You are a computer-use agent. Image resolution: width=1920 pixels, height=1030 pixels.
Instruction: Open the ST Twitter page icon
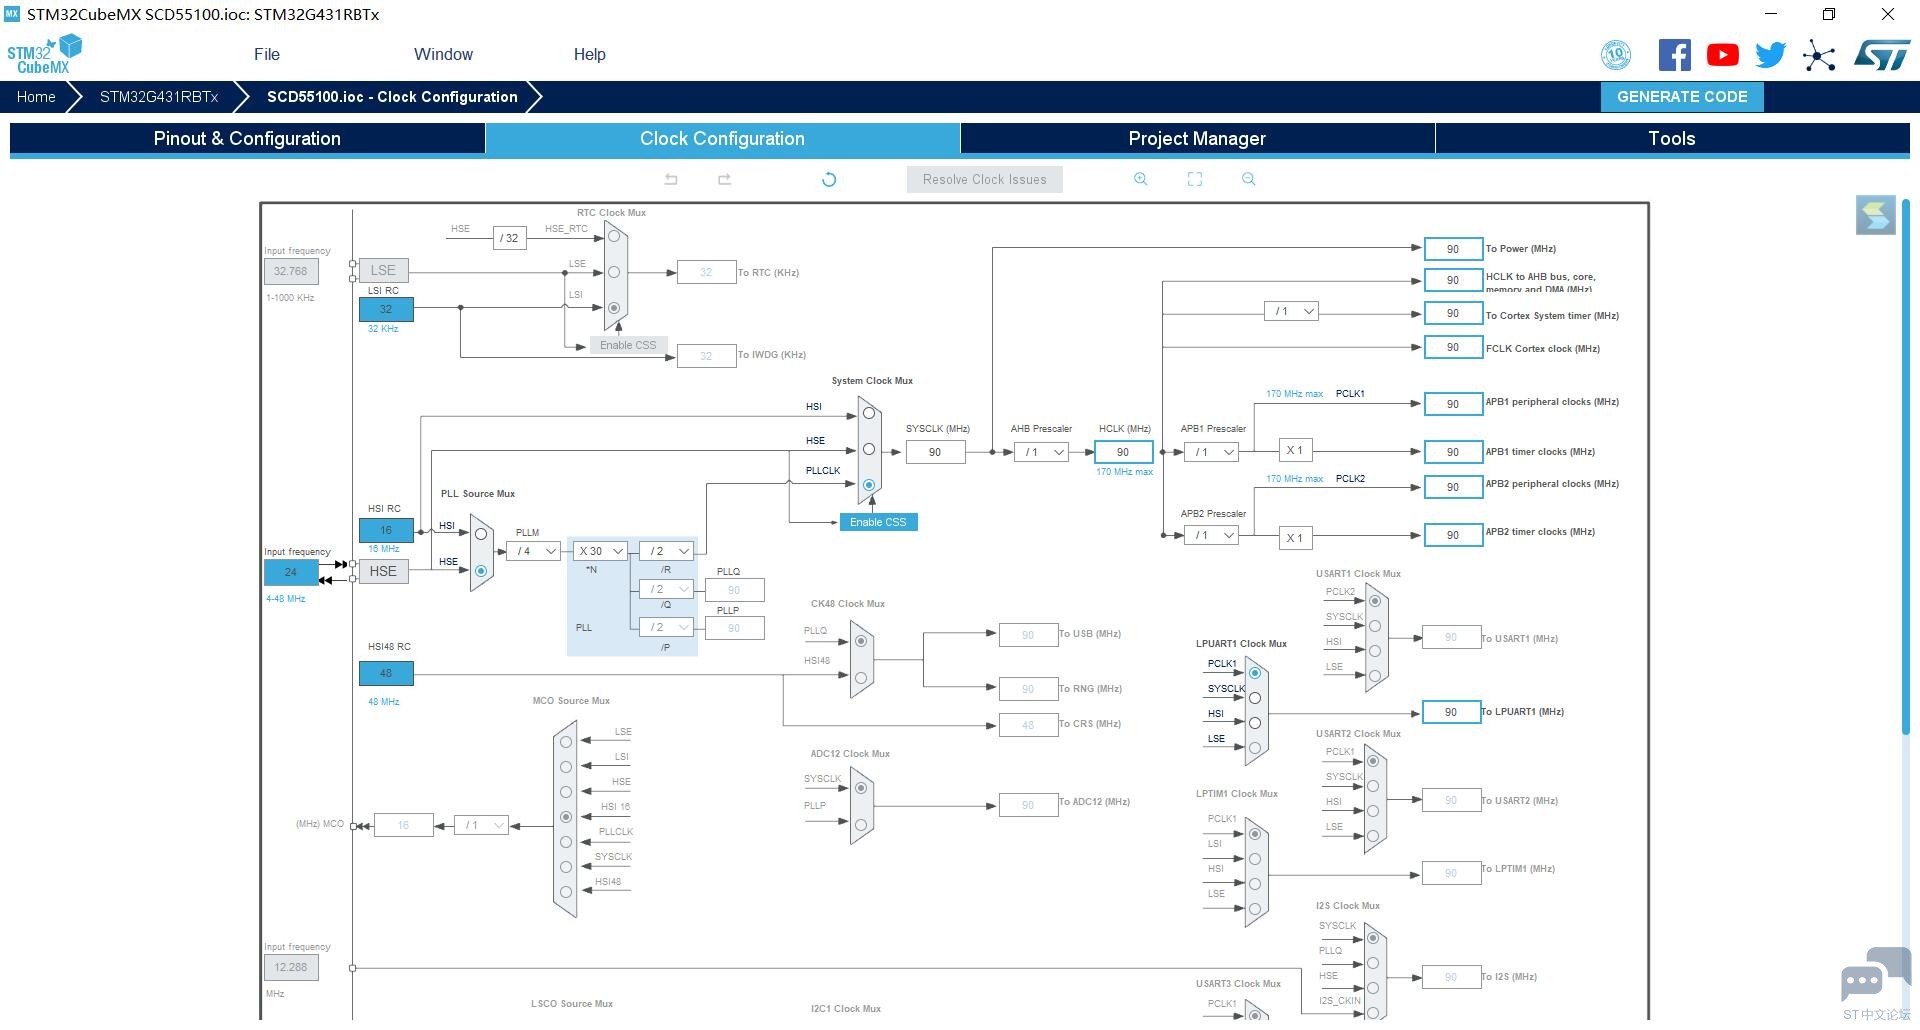[1770, 55]
